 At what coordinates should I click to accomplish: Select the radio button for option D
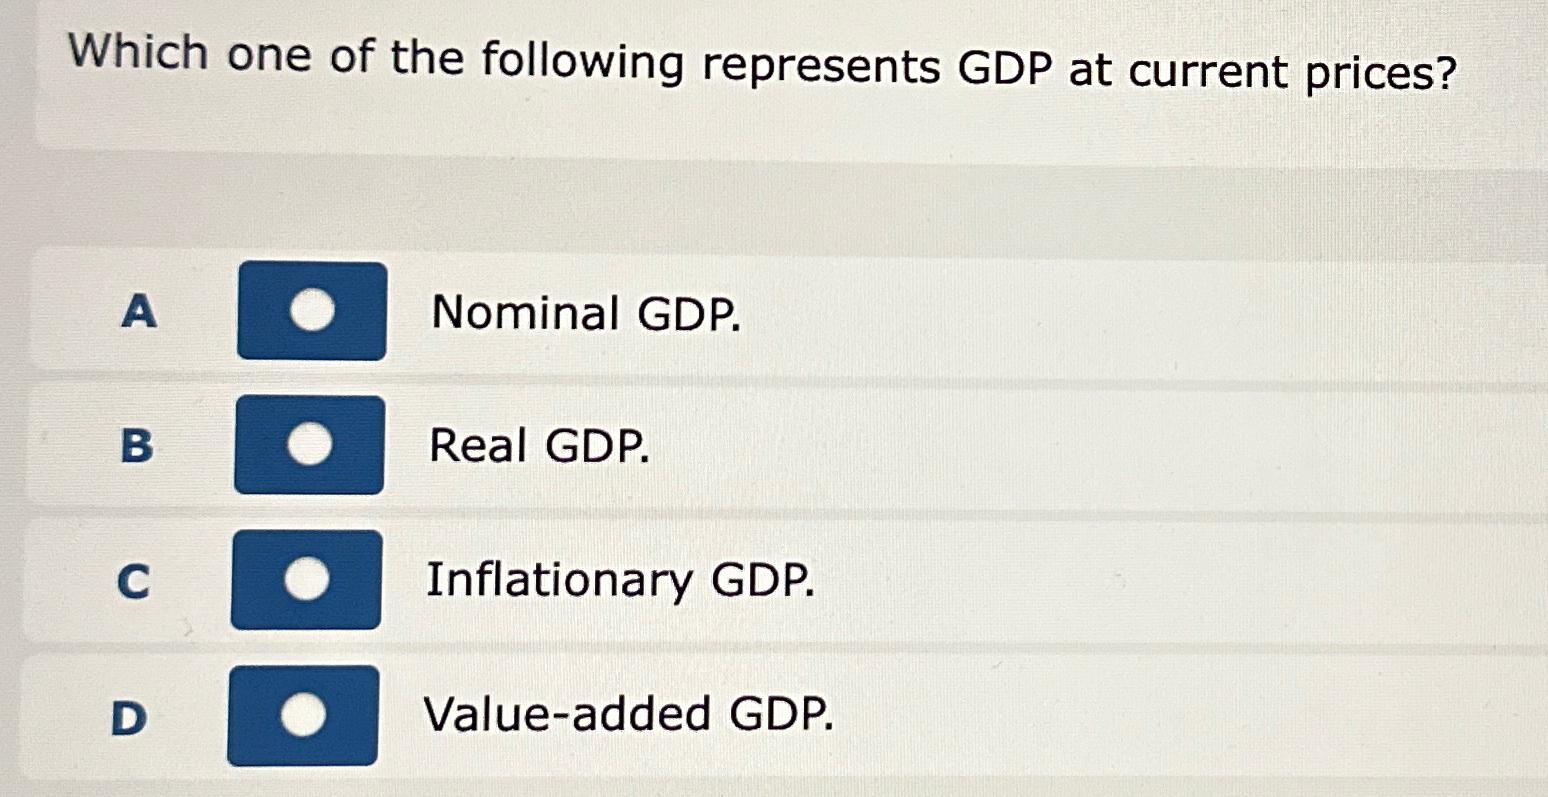click(304, 715)
